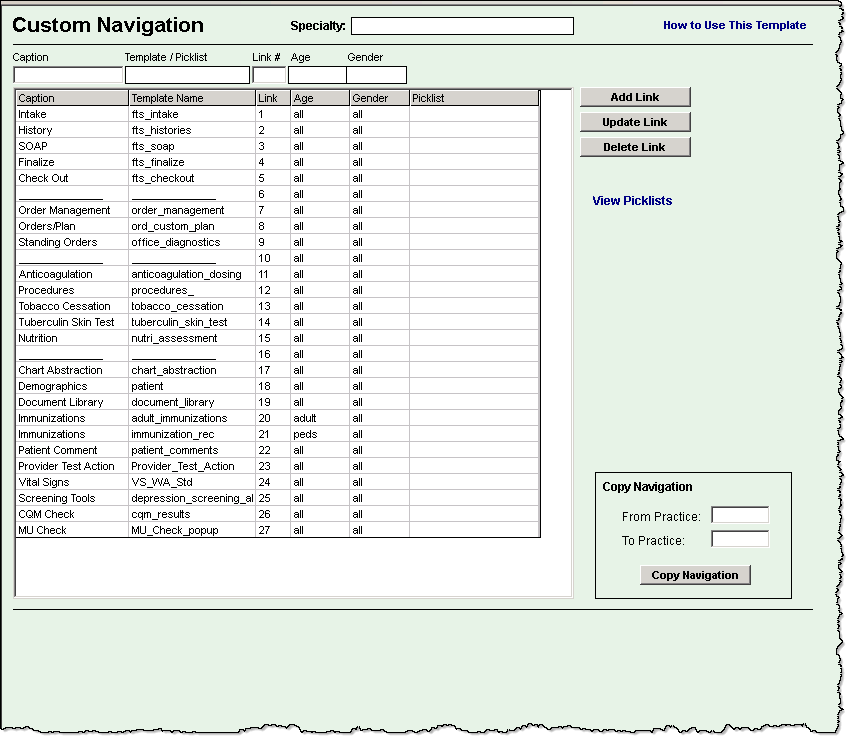This screenshot has height=739, width=850.
Task: Click the Delete Link button
Action: pyautogui.click(x=635, y=147)
